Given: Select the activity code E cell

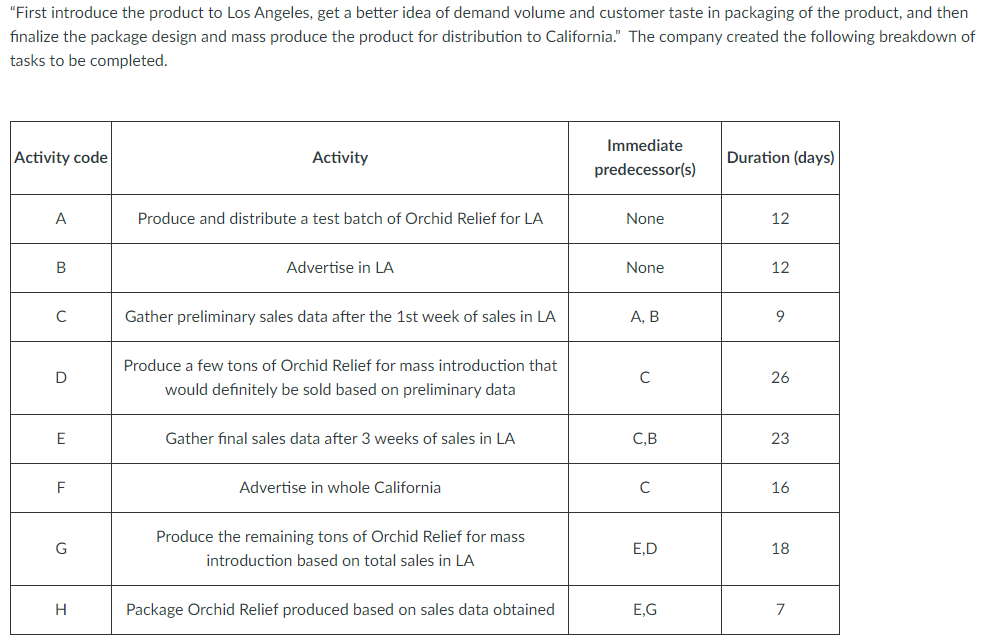Looking at the screenshot, I should 61,438.
